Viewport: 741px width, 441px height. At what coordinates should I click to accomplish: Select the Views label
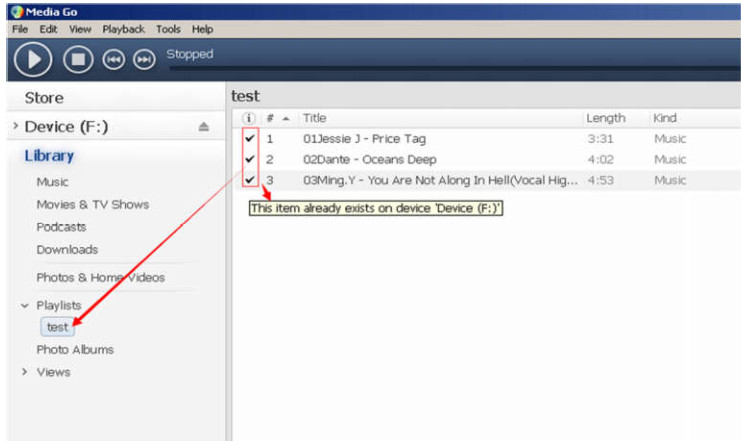point(53,372)
